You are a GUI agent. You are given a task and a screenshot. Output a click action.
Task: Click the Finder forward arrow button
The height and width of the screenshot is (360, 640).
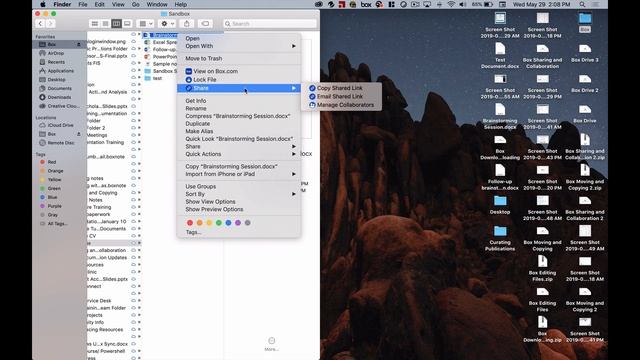pyautogui.click(x=51, y=24)
